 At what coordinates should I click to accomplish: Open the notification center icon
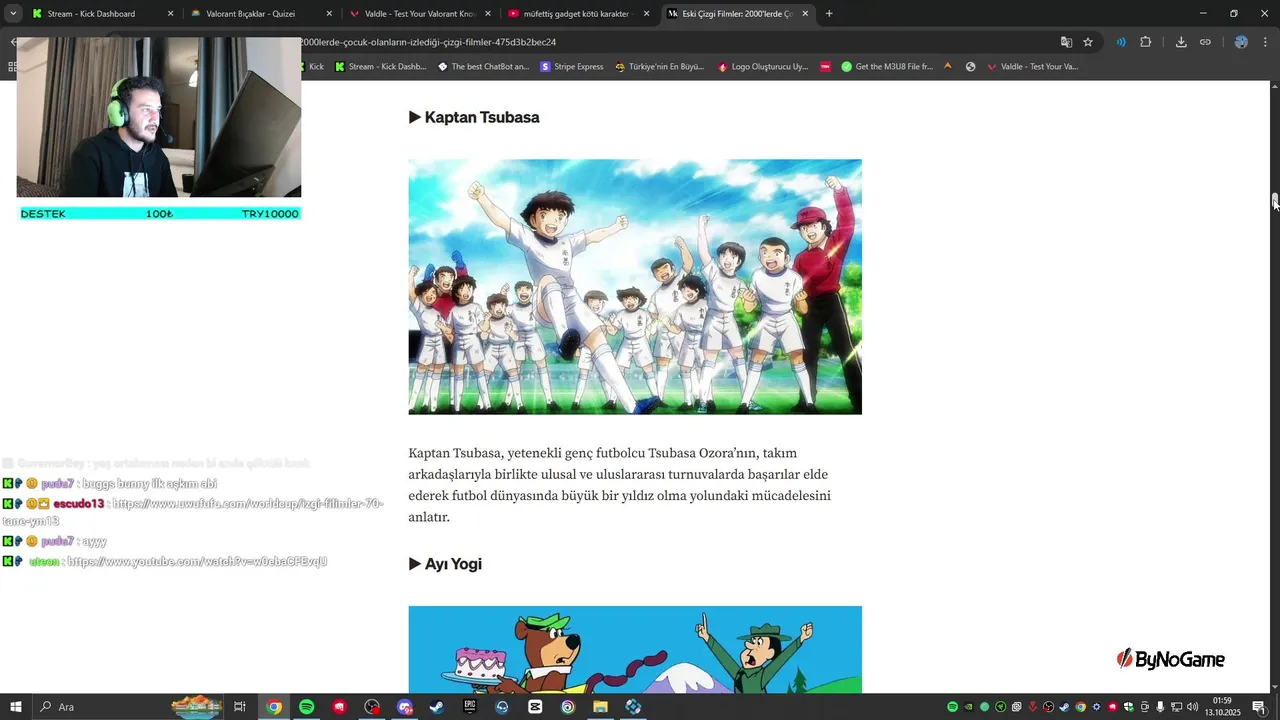[1259, 707]
